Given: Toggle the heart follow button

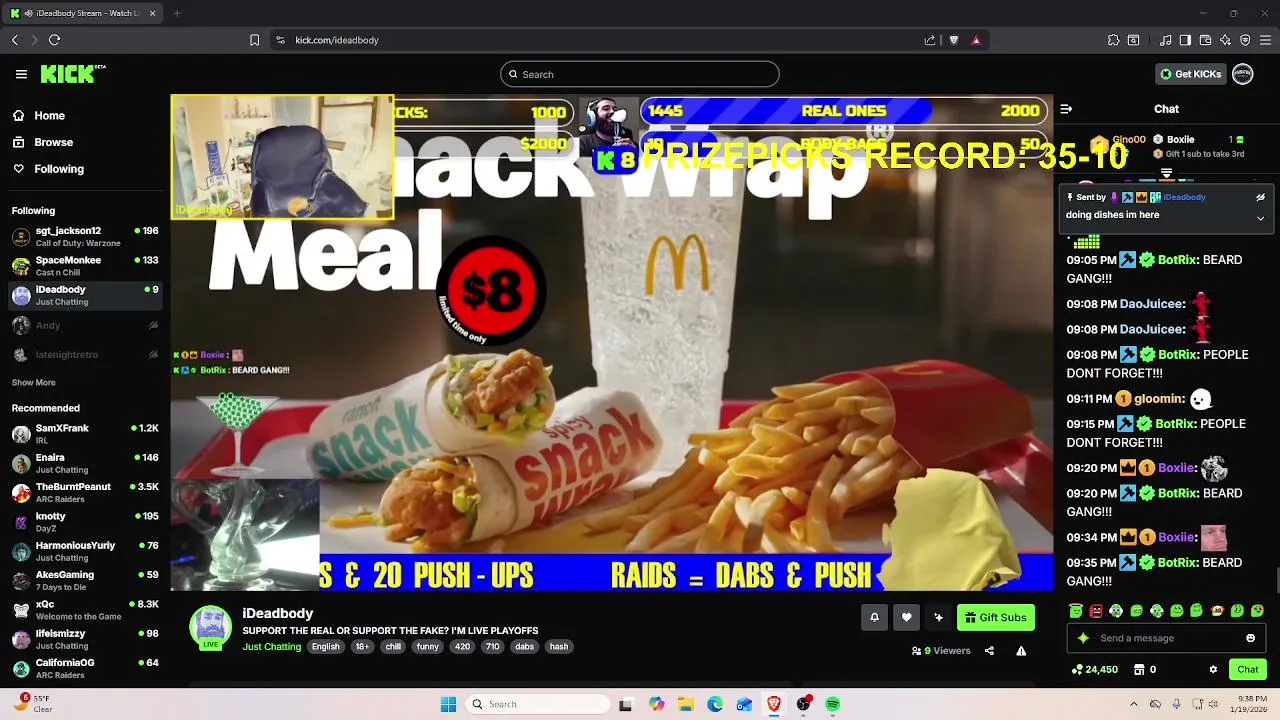Looking at the screenshot, I should (906, 617).
